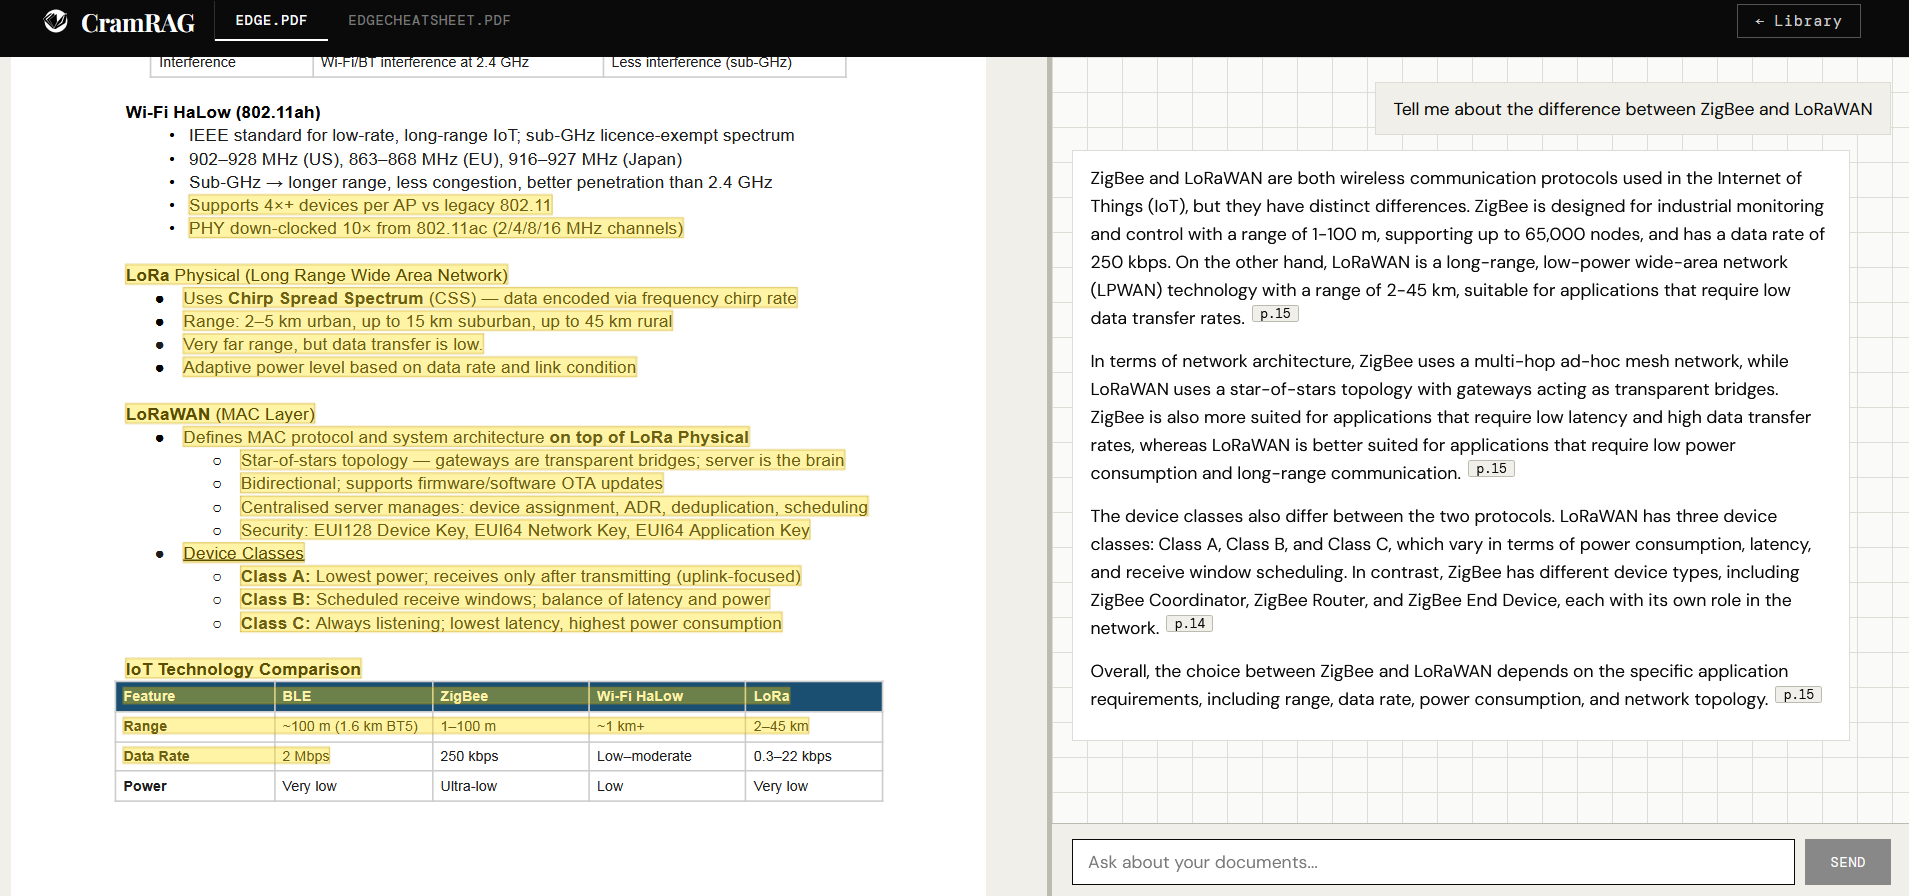Screen dimensions: 1909x896
Task: Click the 'Range: 2–5 km urban' line
Action: (428, 321)
